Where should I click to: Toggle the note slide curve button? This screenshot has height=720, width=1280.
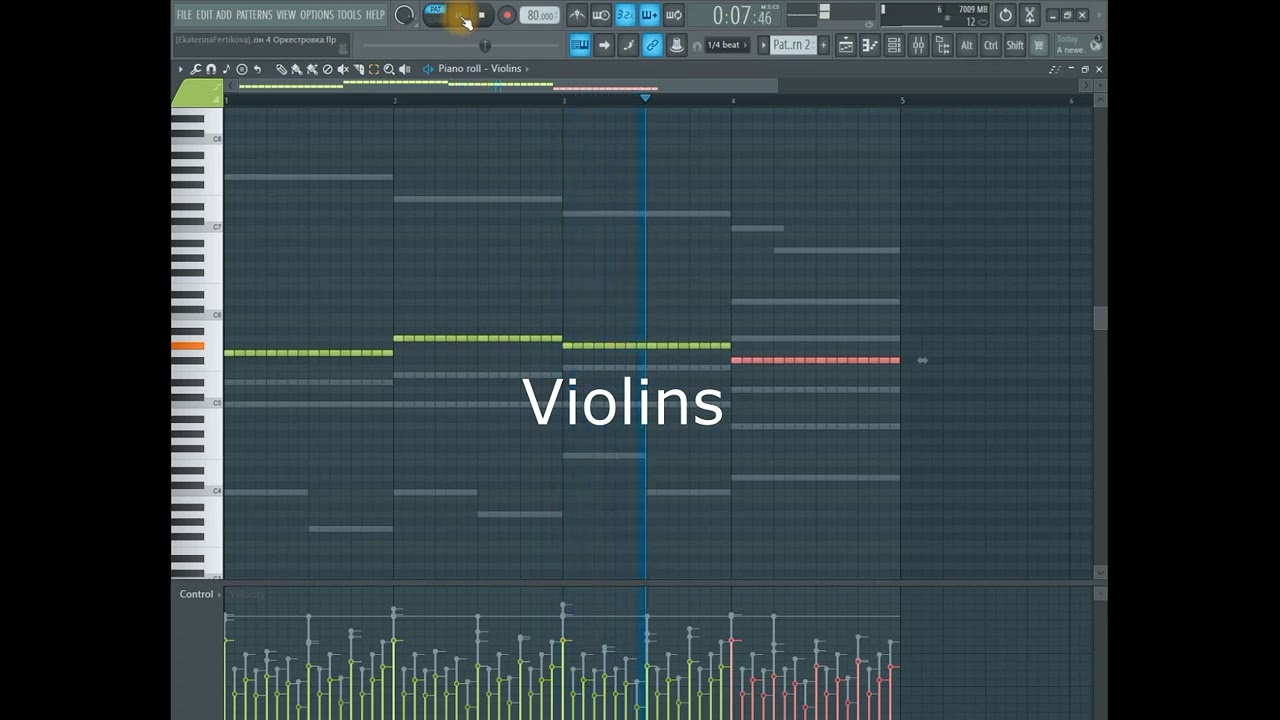pyautogui.click(x=628, y=45)
